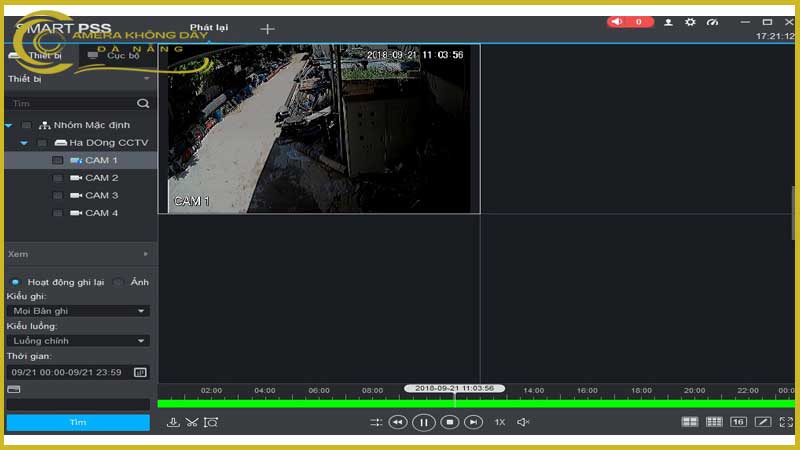Mute the audio speaker icon
800x450 pixels.
523,422
